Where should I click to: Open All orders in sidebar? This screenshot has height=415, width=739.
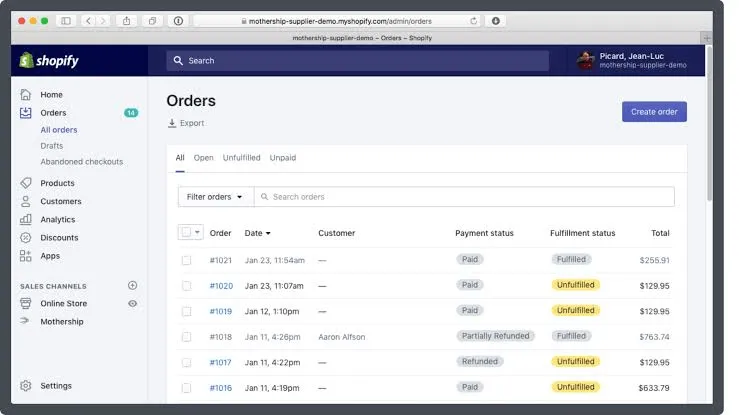tap(59, 130)
